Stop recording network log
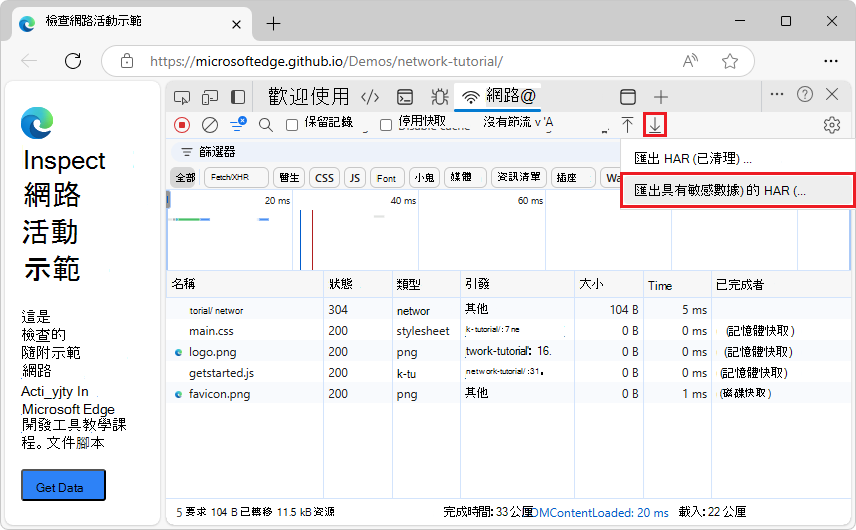Viewport: 856px width, 530px height. [x=182, y=125]
